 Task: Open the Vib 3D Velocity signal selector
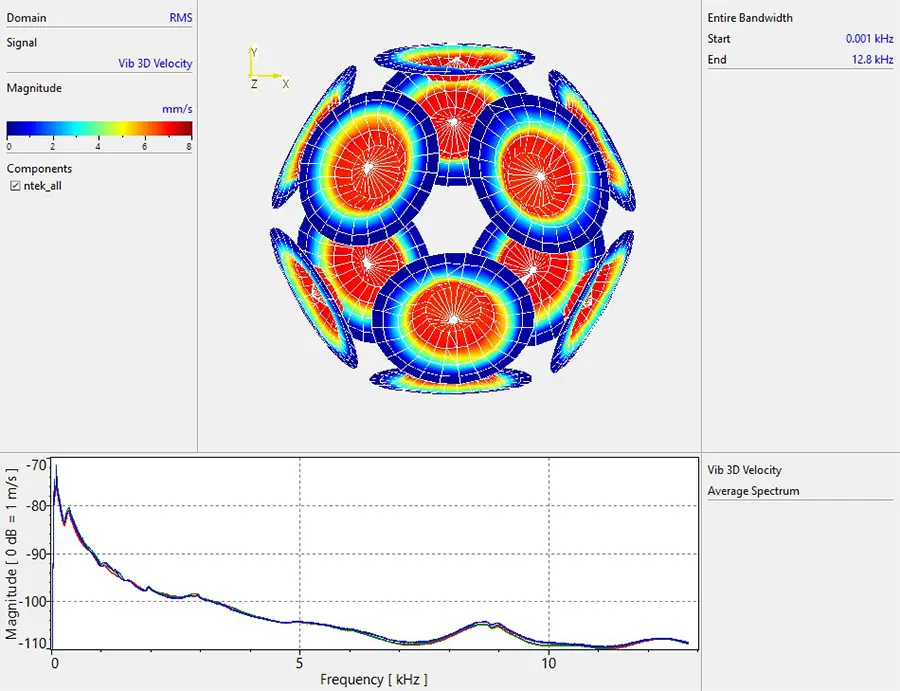point(155,63)
